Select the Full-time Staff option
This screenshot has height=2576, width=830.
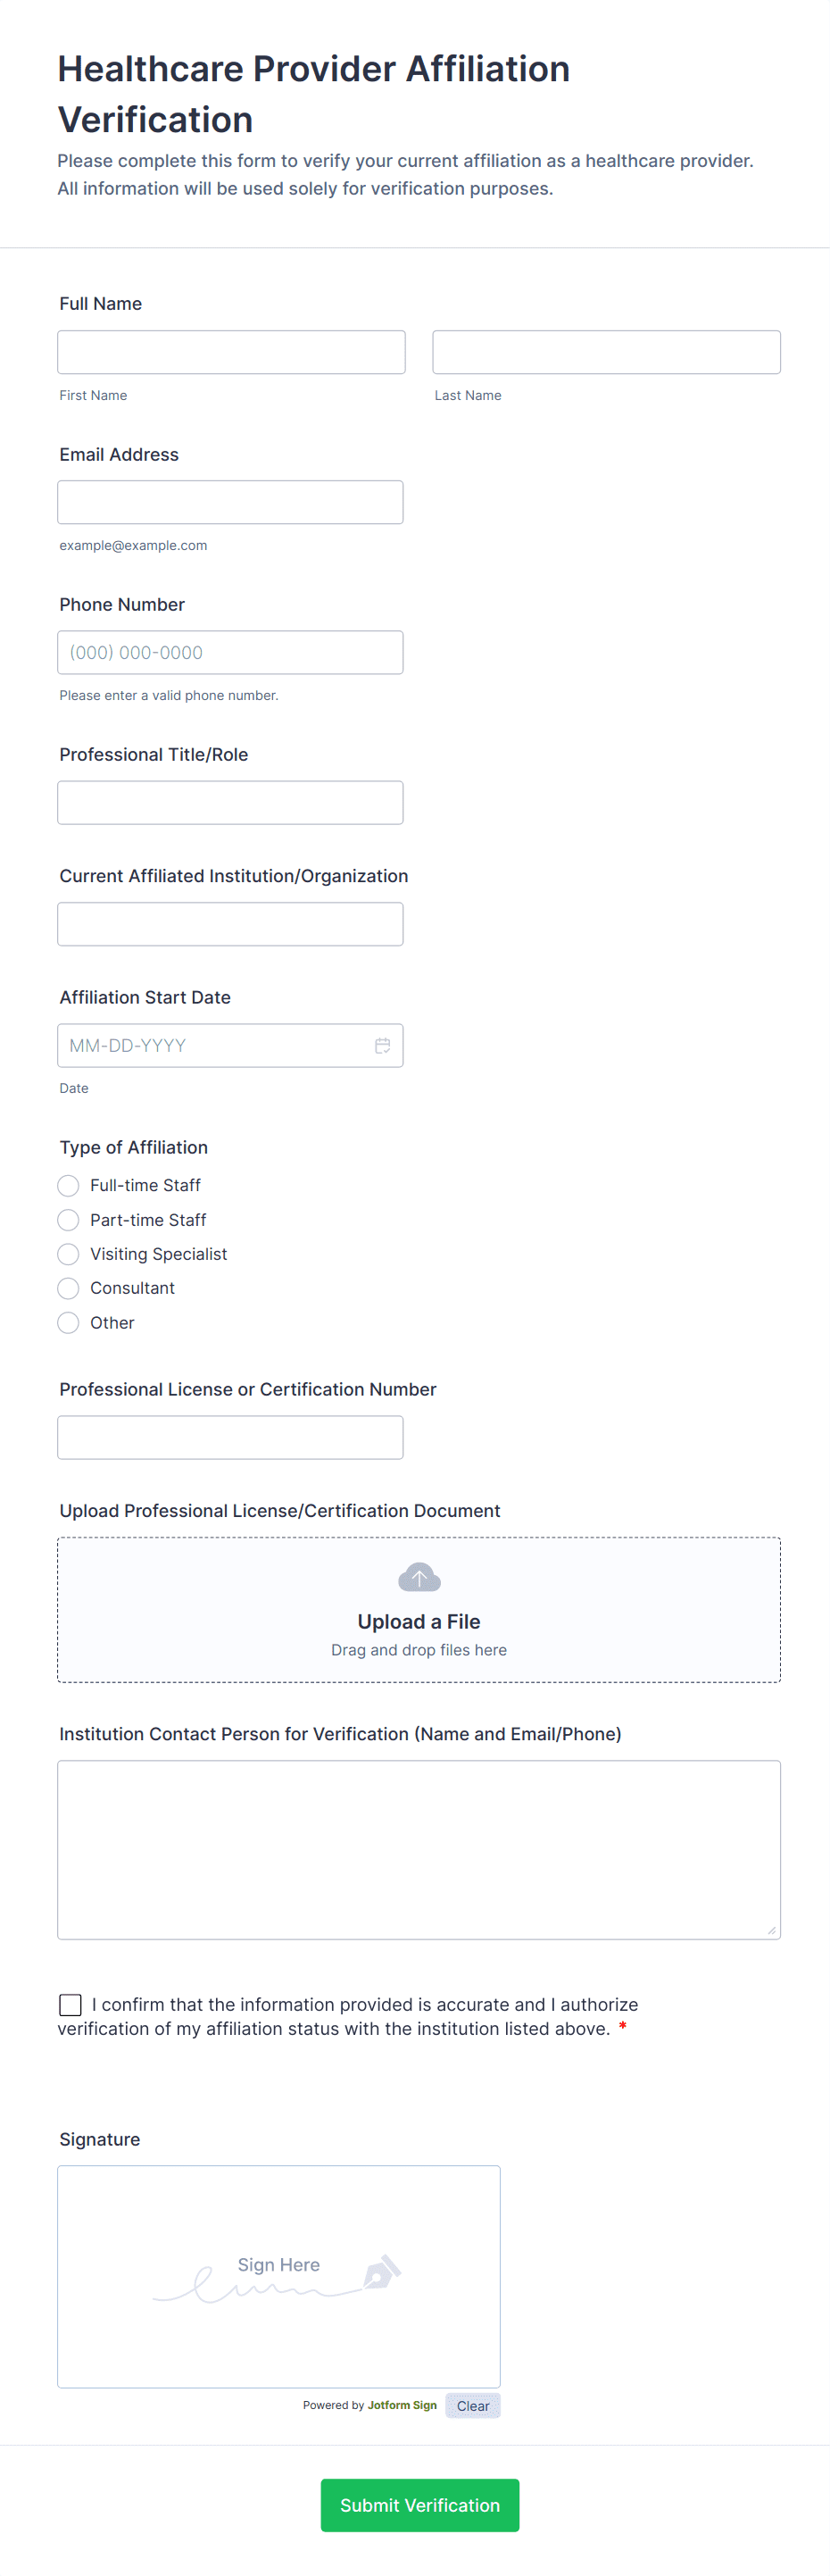tap(68, 1185)
